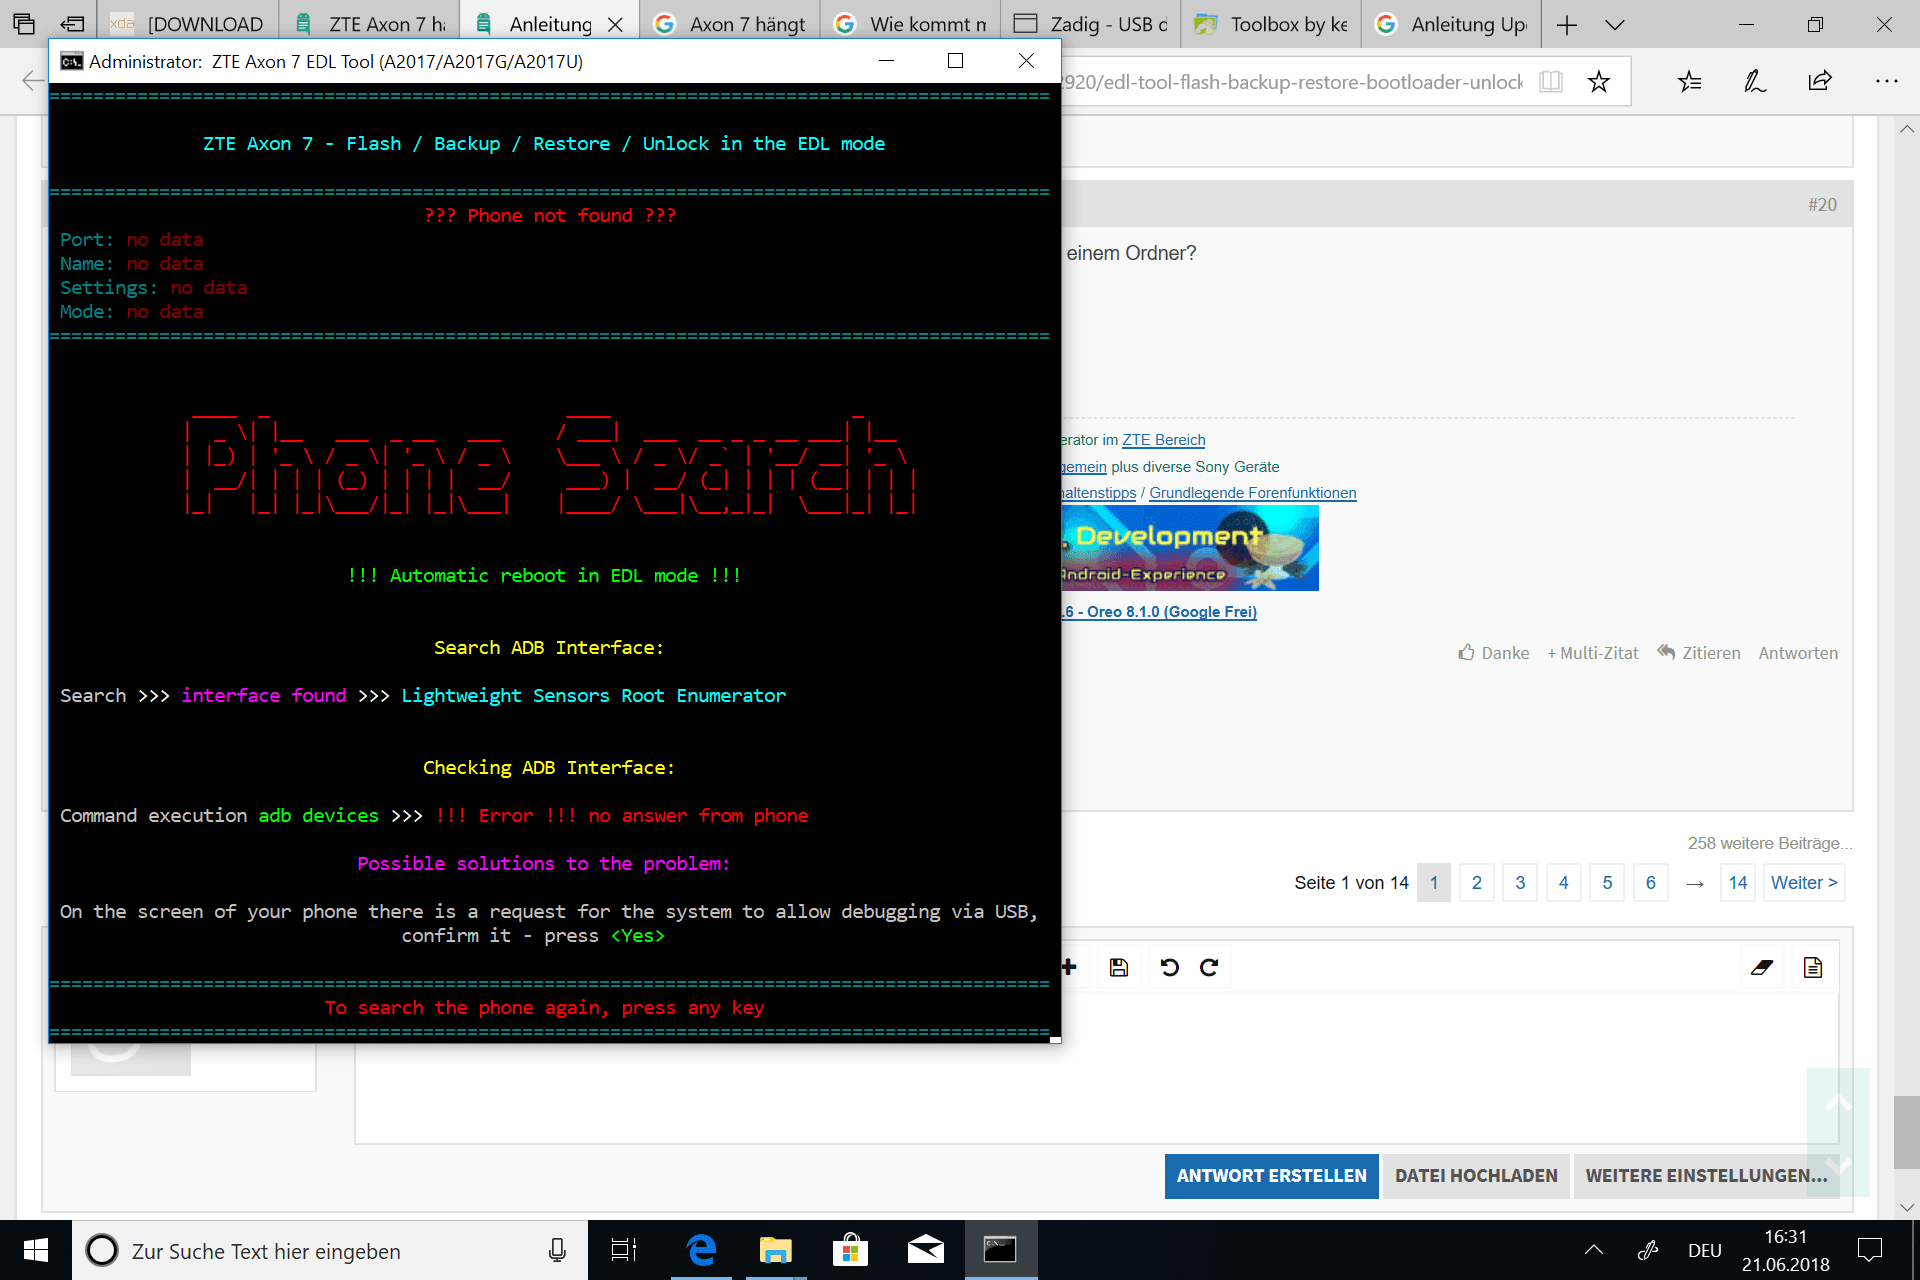Viewport: 1920px width, 1280px height.
Task: Click the WEITERE EINSTELLUNGEN button
Action: pos(1706,1176)
